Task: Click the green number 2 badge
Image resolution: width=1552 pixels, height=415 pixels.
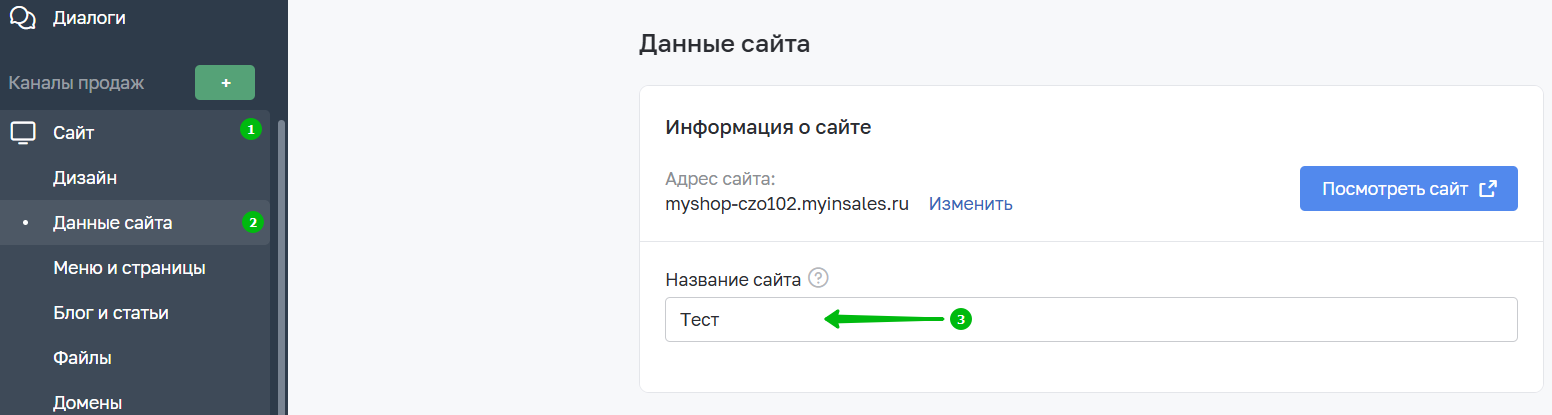Action: pos(253,222)
